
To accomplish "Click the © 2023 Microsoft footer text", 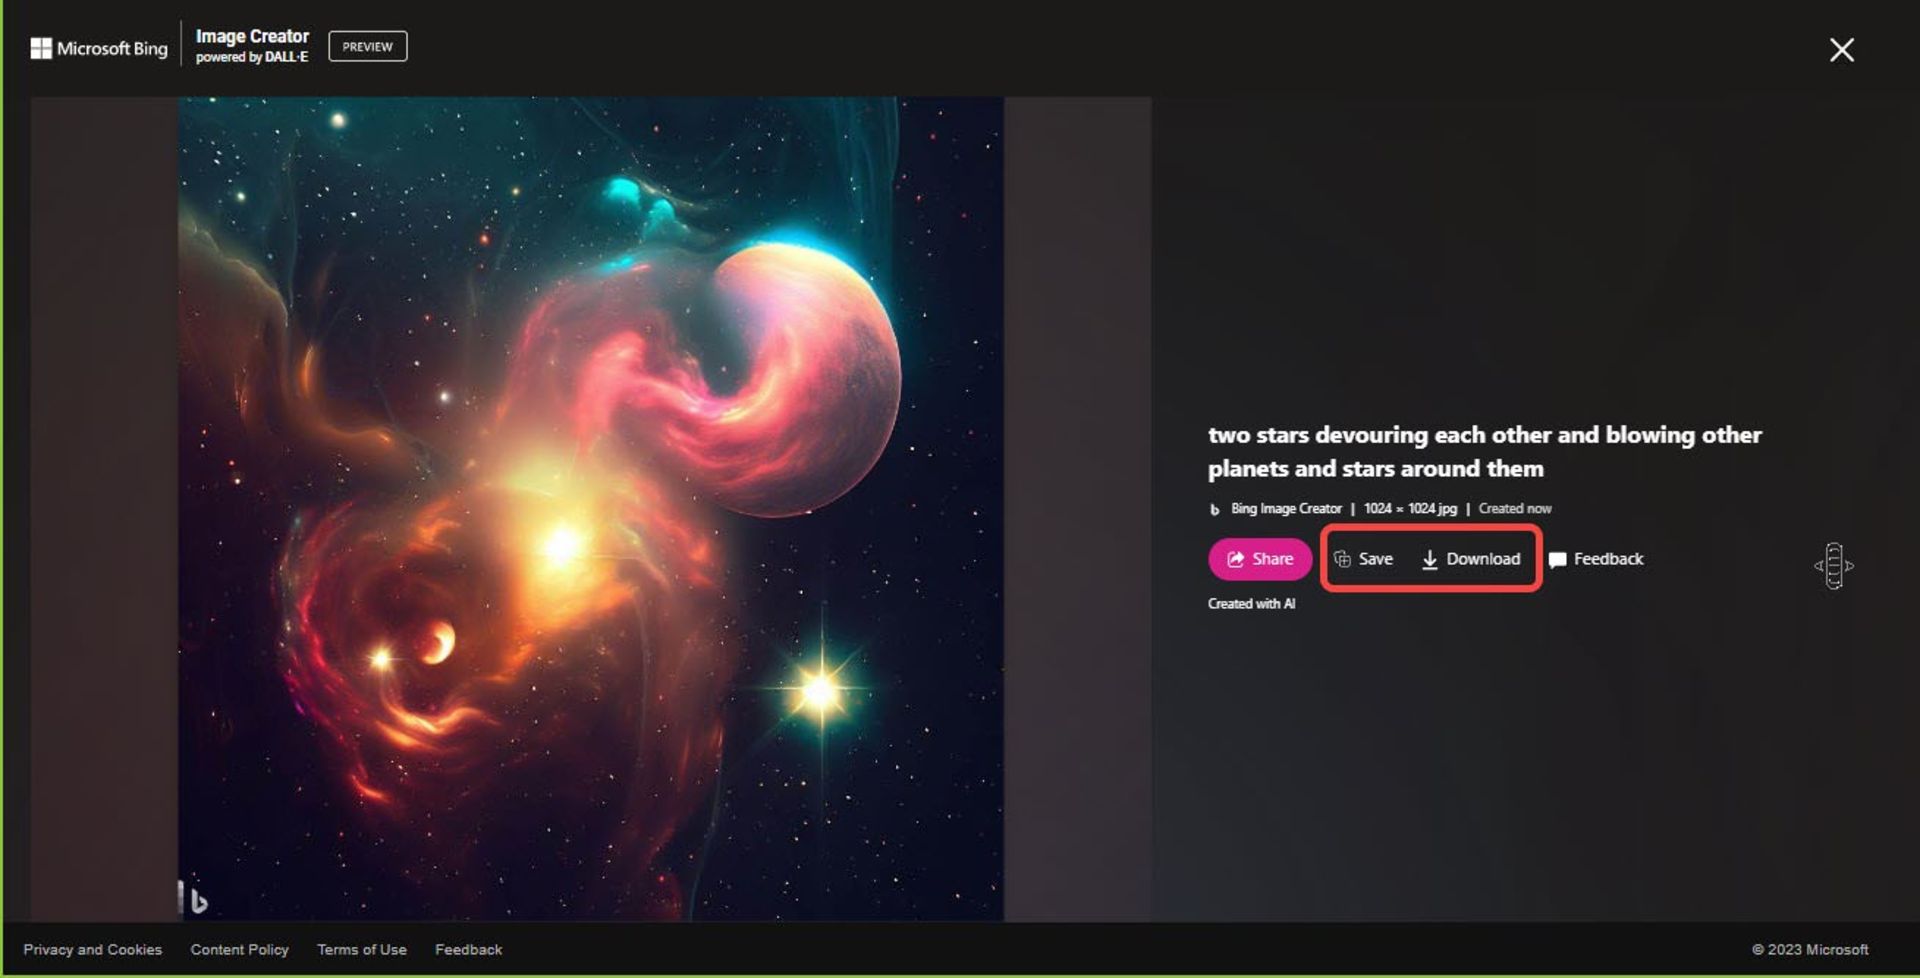I will click(x=1810, y=950).
